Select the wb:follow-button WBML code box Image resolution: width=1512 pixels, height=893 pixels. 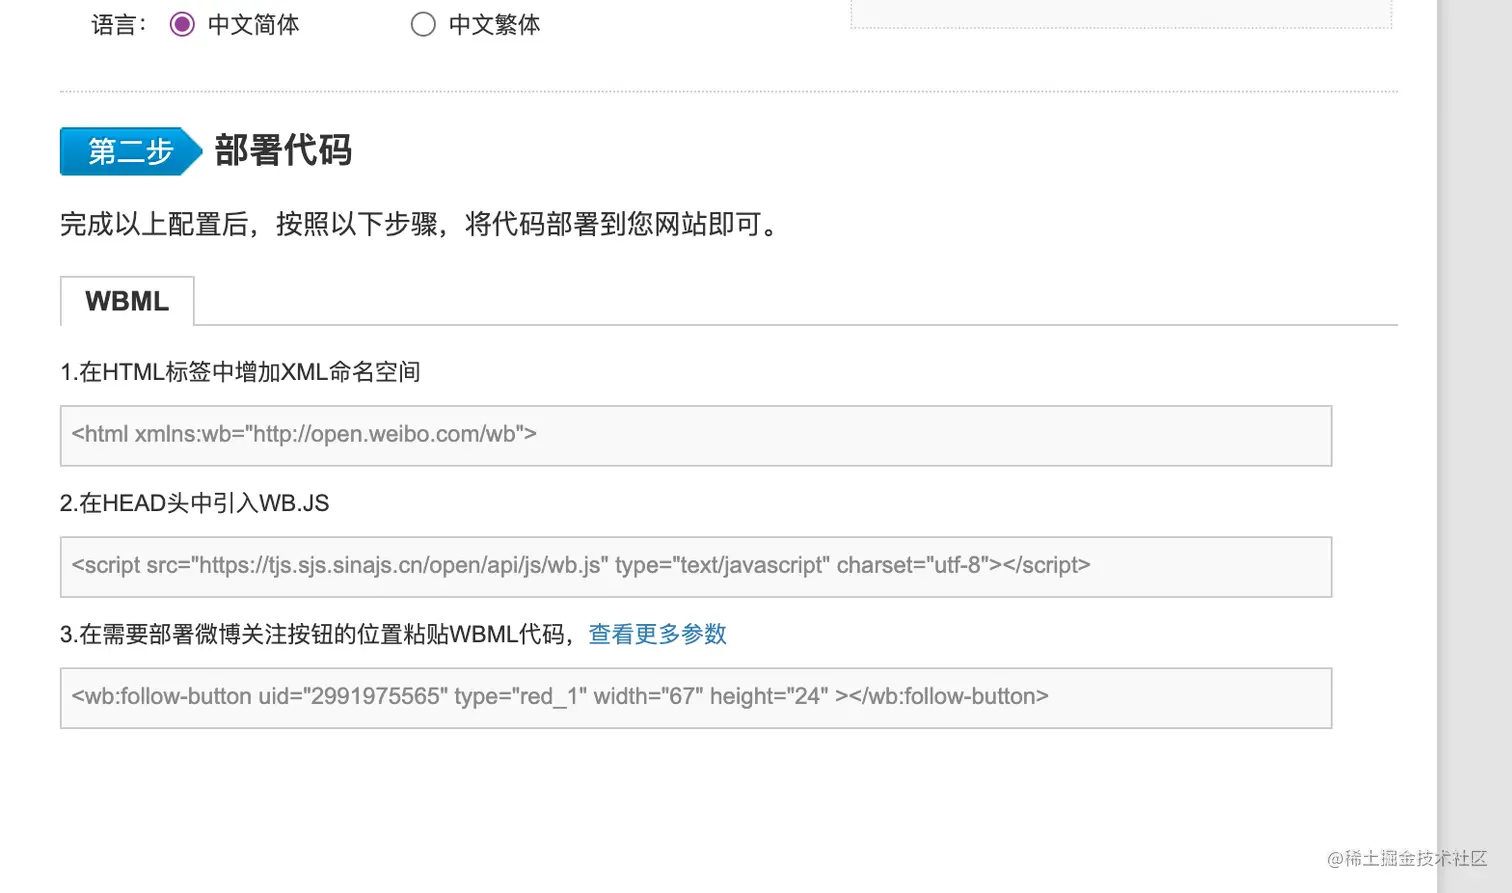(696, 697)
